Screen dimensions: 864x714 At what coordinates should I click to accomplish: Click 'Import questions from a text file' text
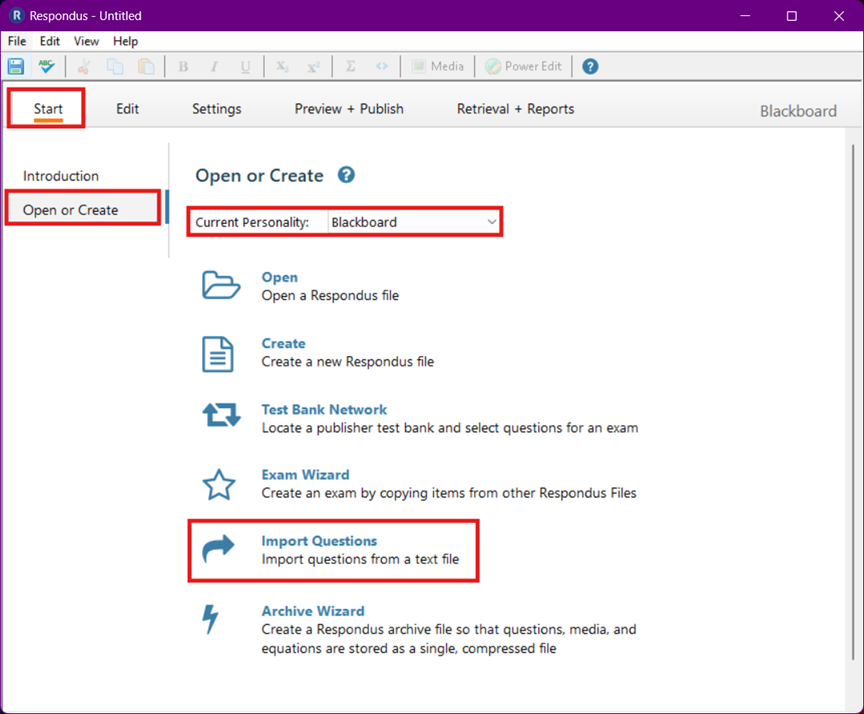coord(360,559)
